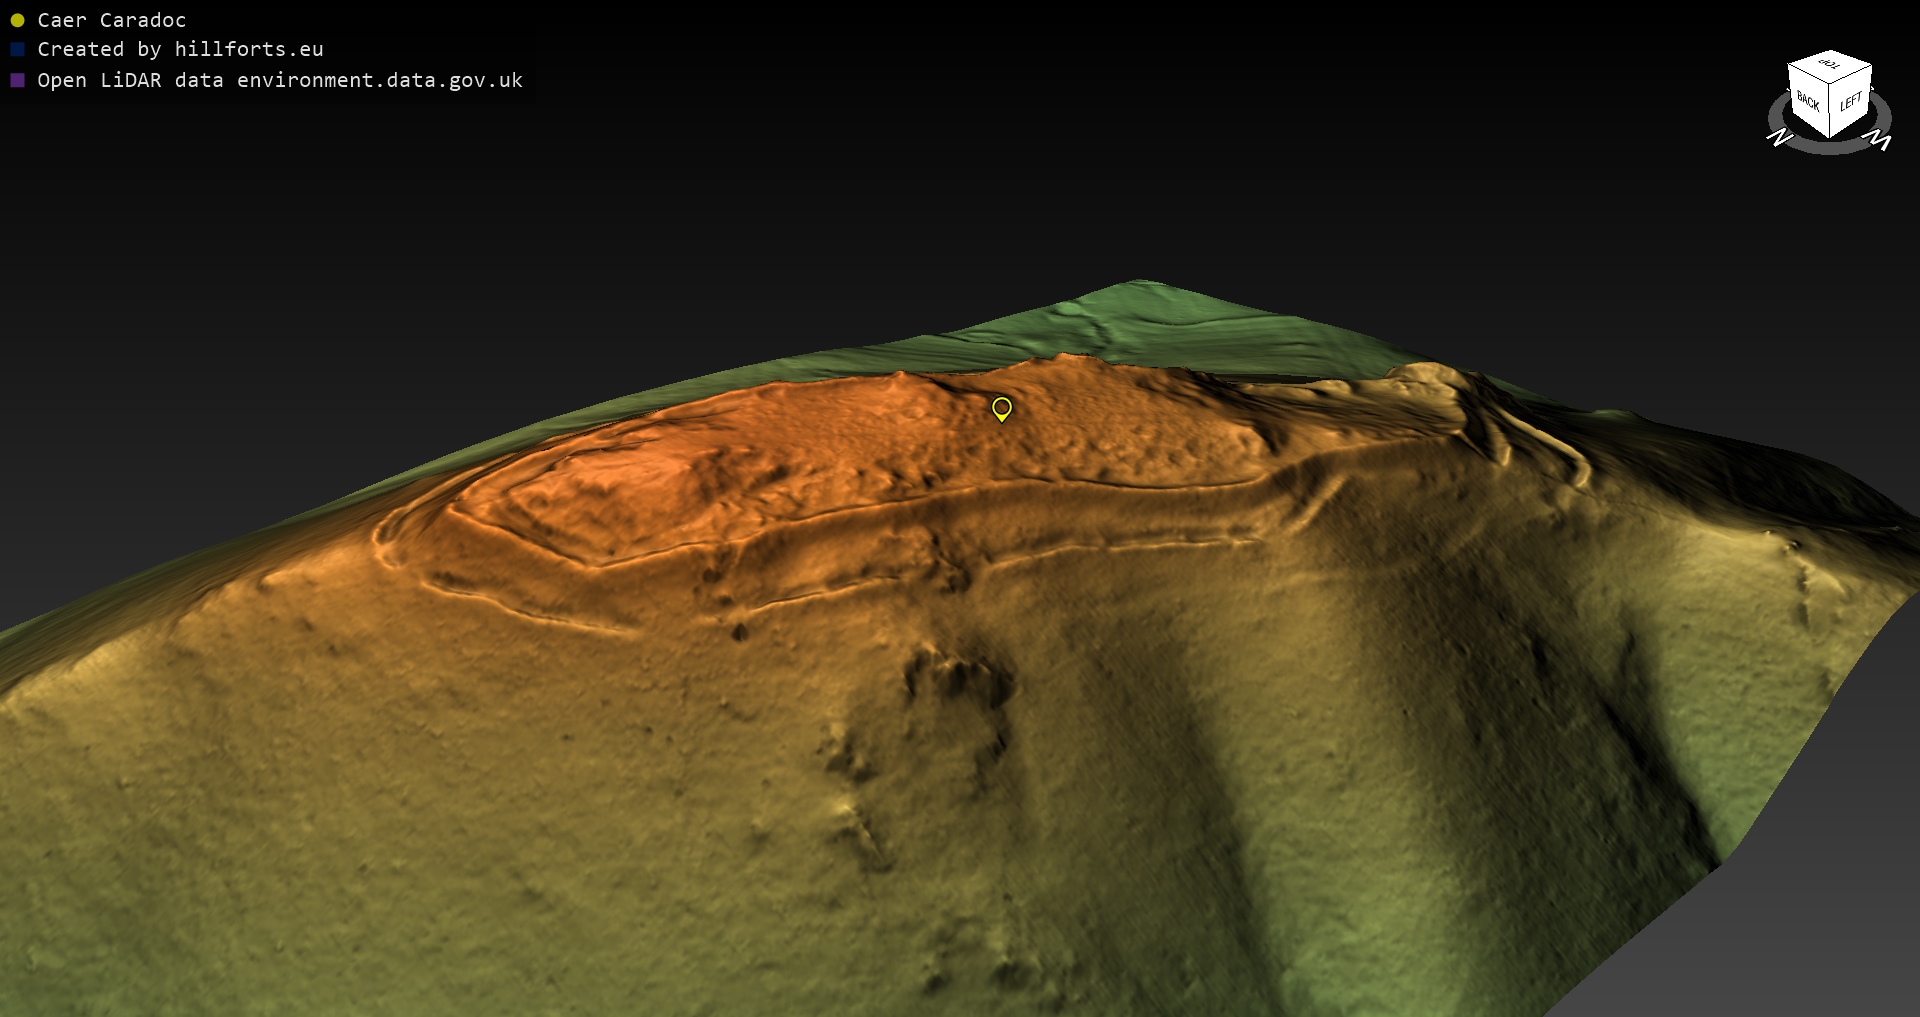Select the LEFT face of the view cube
This screenshot has width=1920, height=1017.
tap(1851, 101)
